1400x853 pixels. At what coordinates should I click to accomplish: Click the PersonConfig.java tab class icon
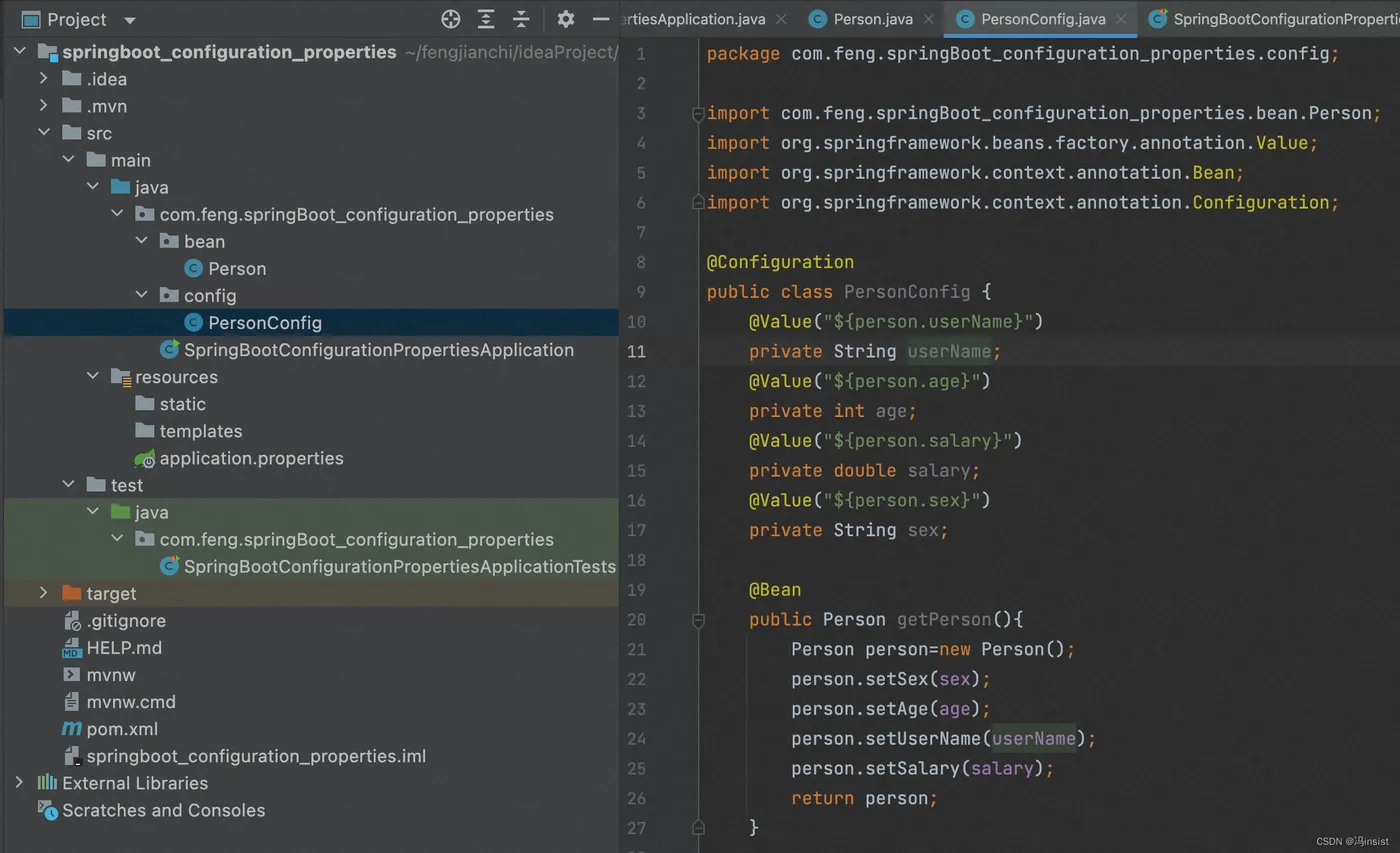click(x=965, y=19)
